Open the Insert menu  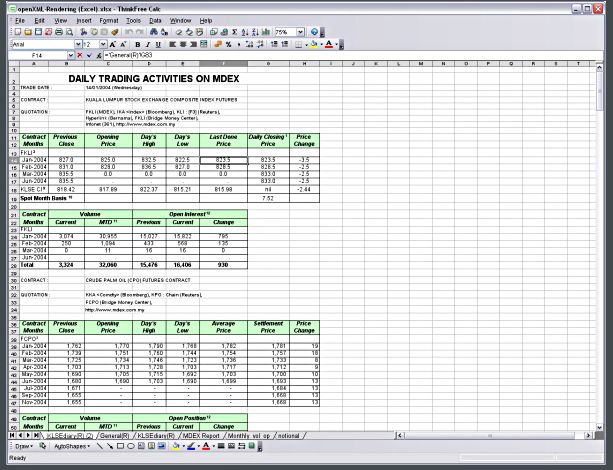click(84, 20)
